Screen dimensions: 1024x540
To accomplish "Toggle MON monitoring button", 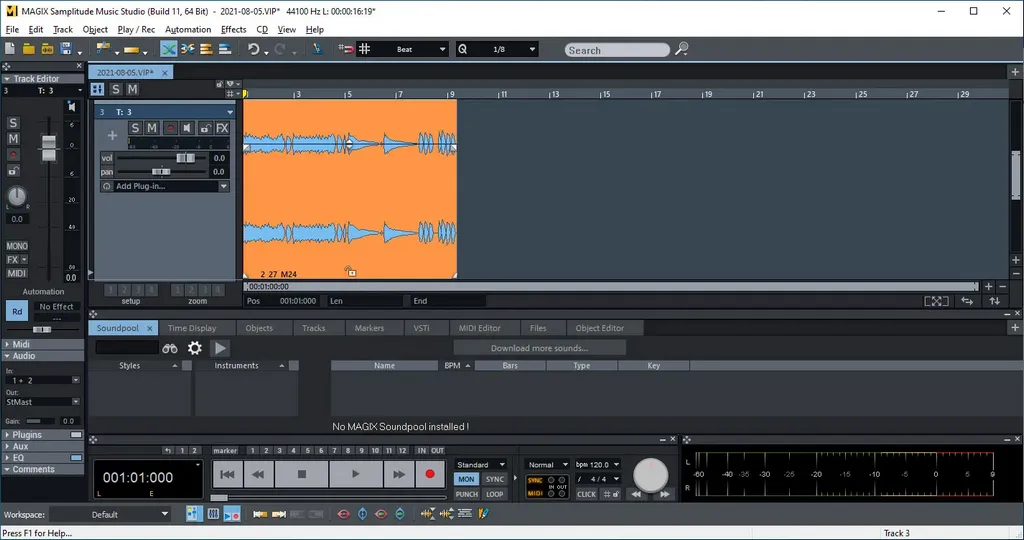I will click(x=466, y=479).
